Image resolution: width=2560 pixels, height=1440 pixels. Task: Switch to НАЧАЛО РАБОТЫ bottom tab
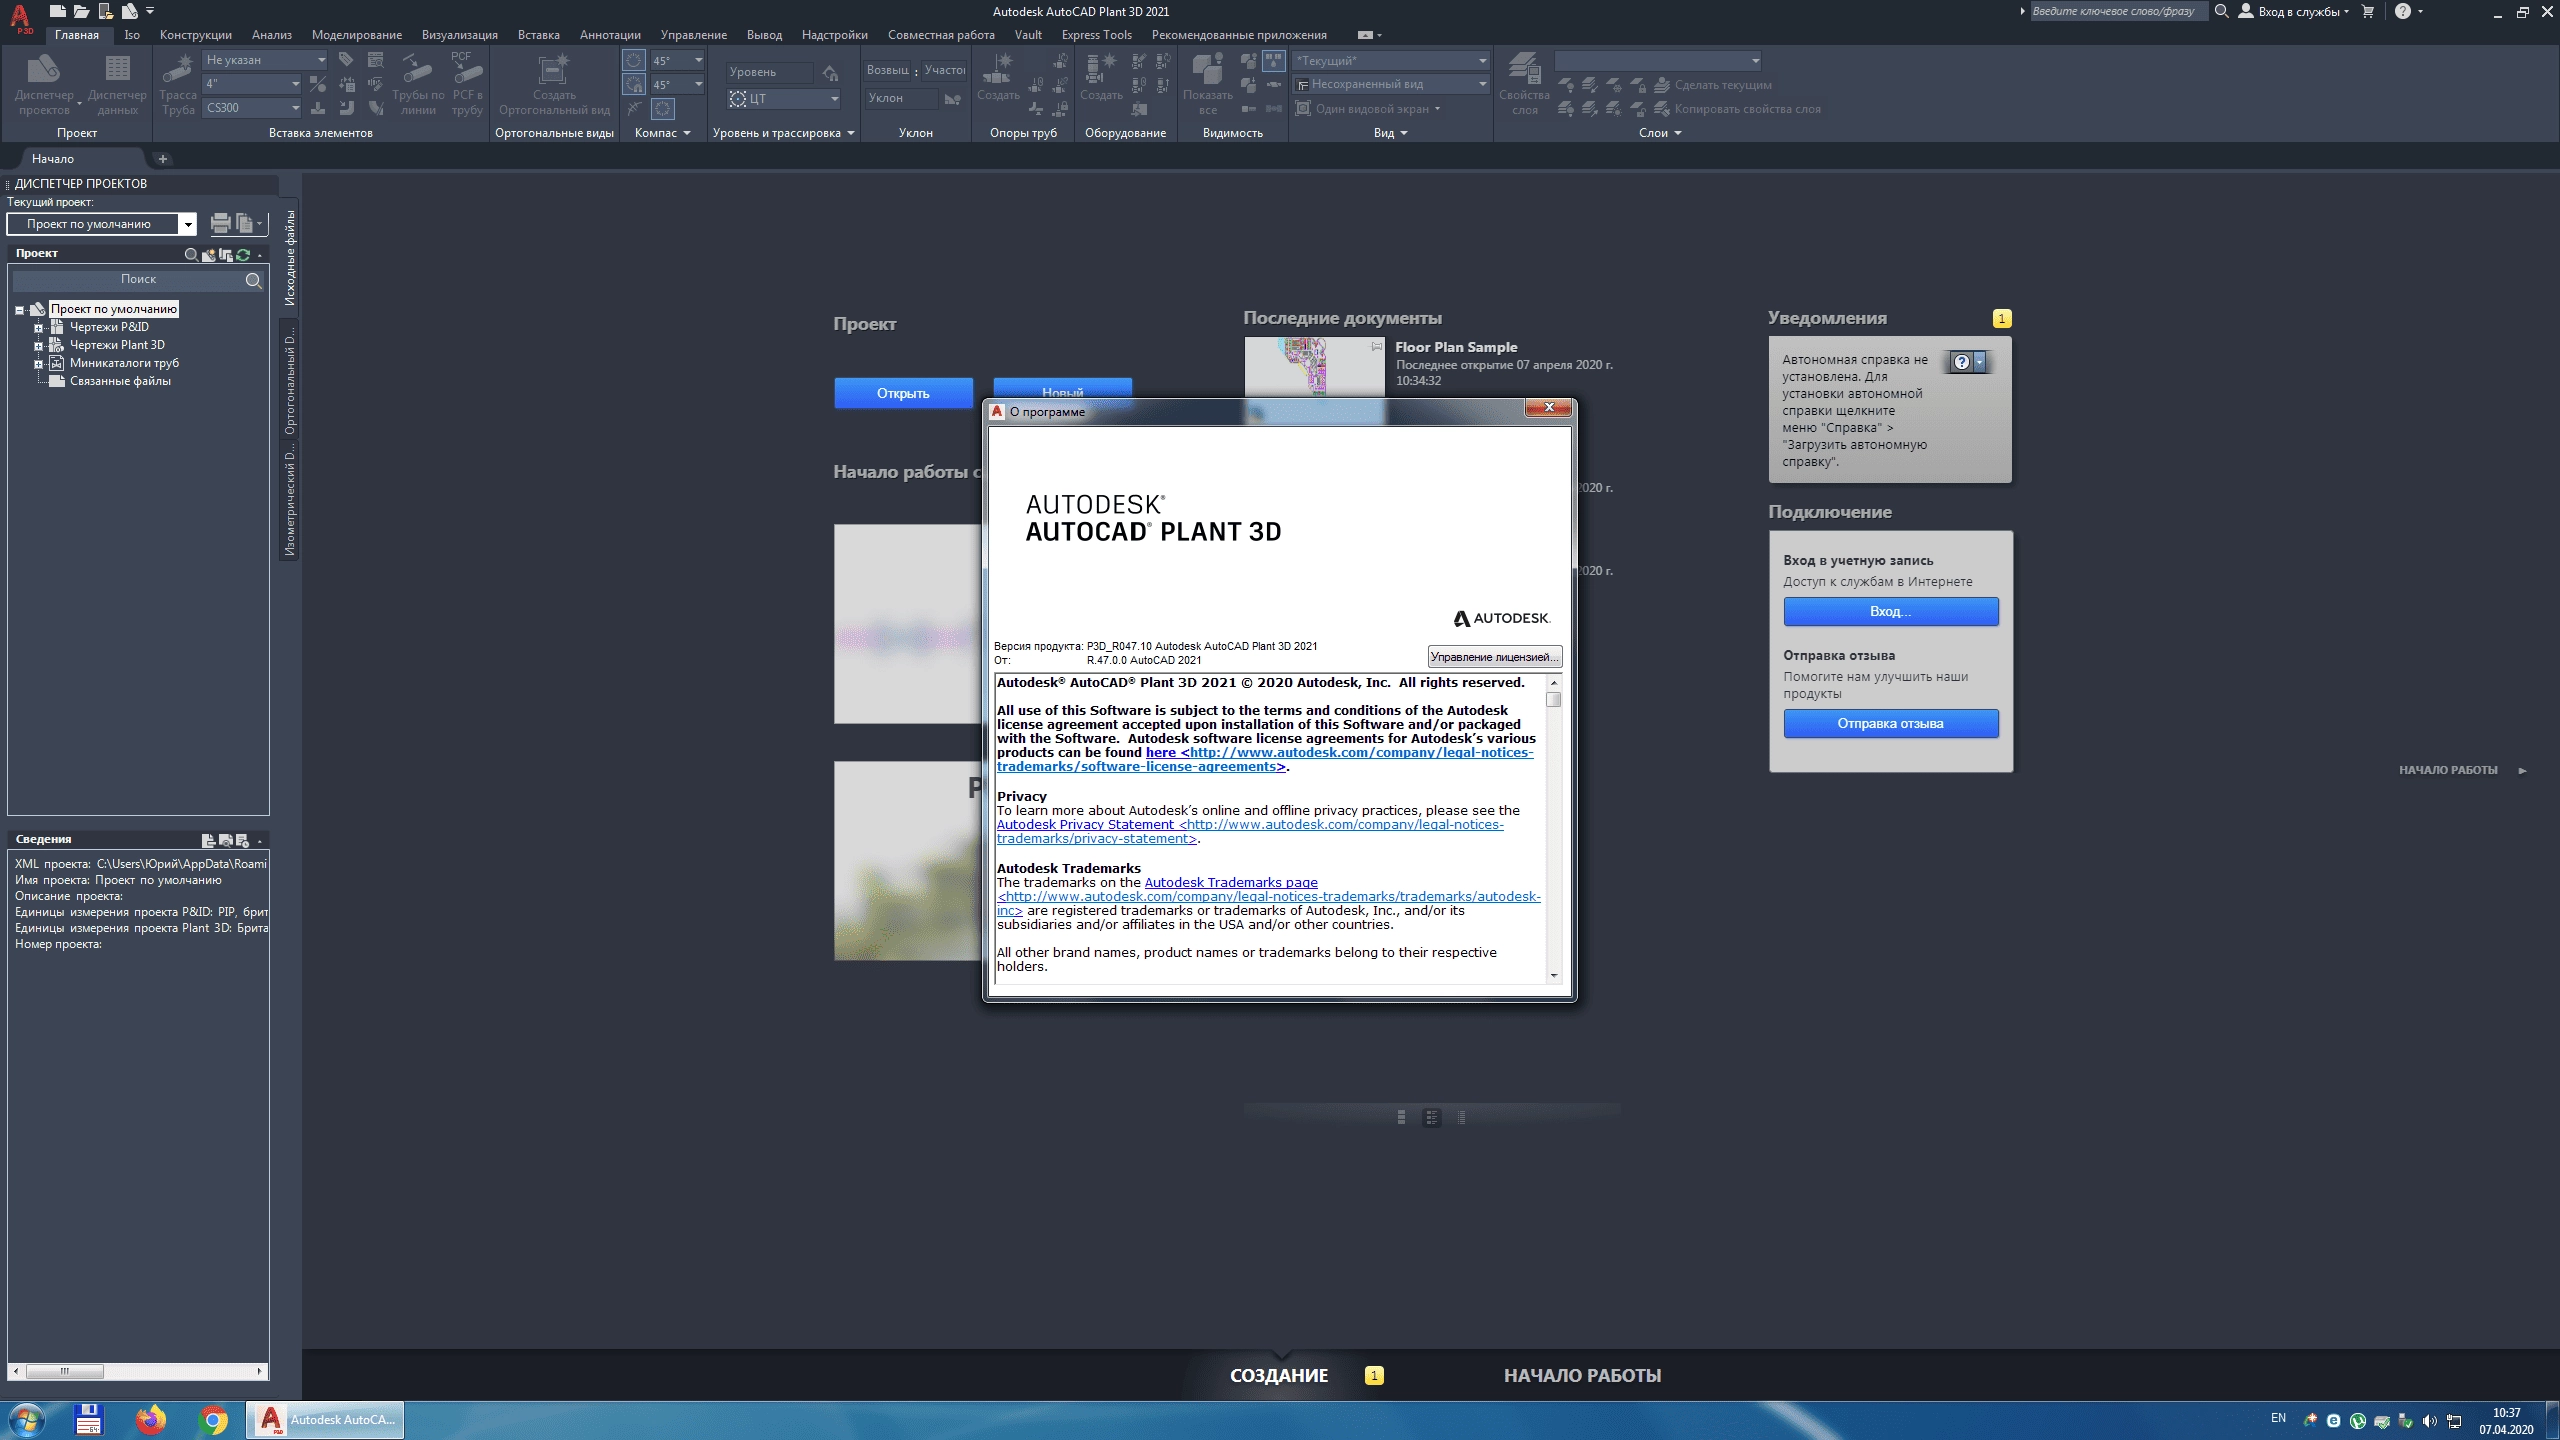[1582, 1376]
